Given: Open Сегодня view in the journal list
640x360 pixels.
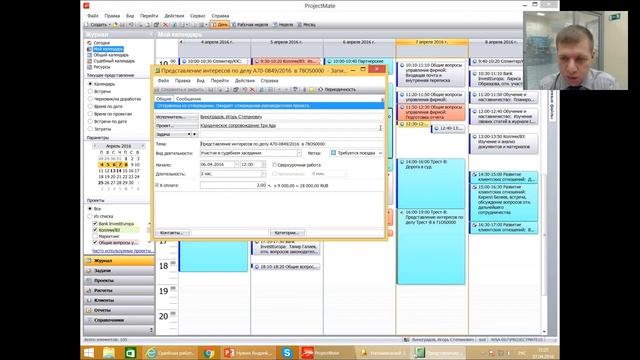Looking at the screenshot, I should pos(102,43).
